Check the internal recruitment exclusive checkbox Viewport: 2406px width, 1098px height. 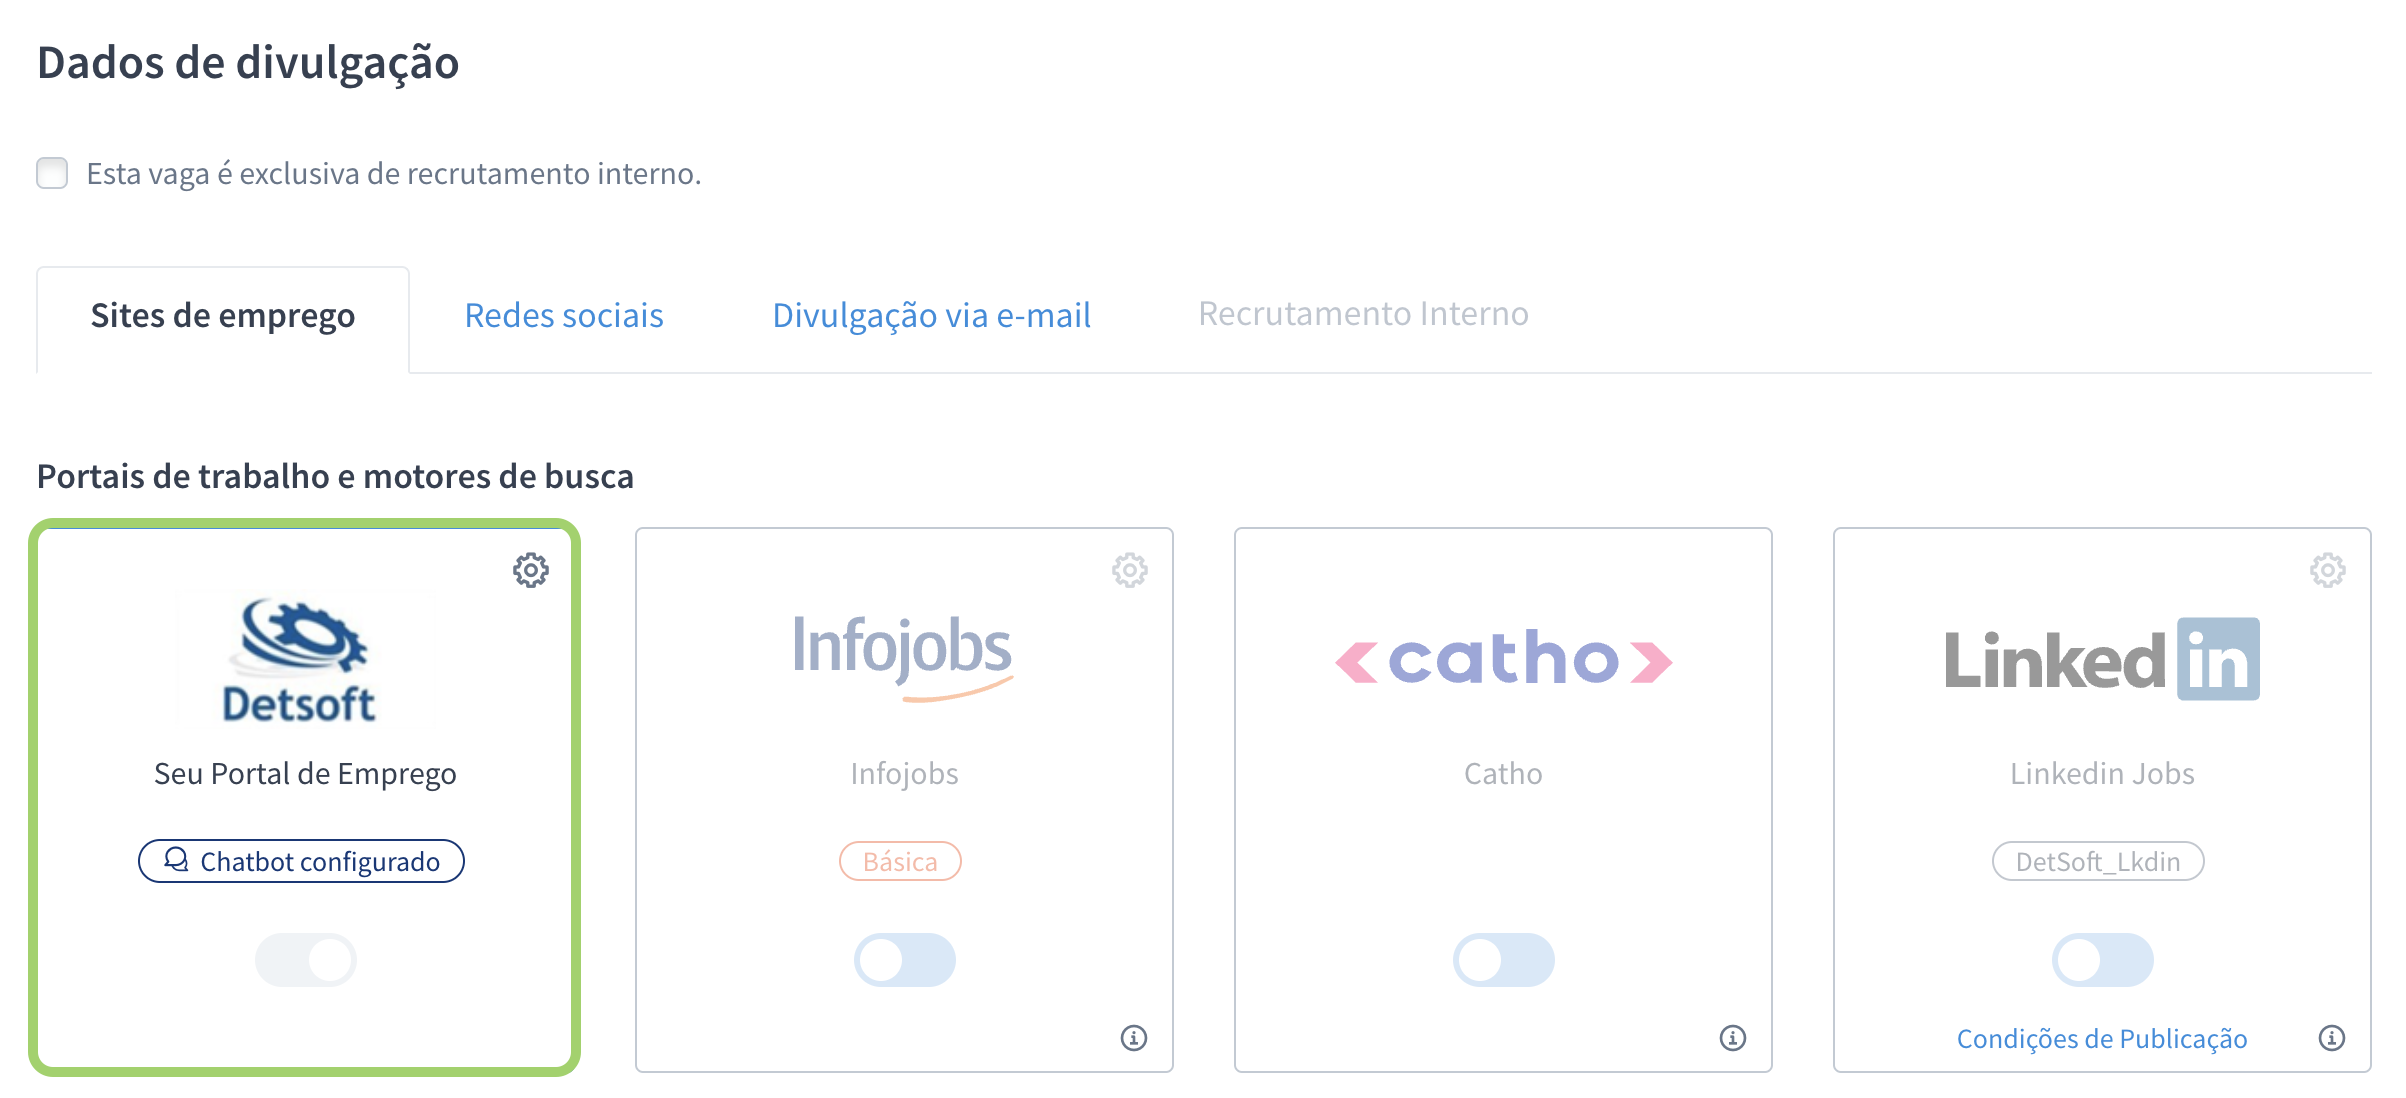52,173
